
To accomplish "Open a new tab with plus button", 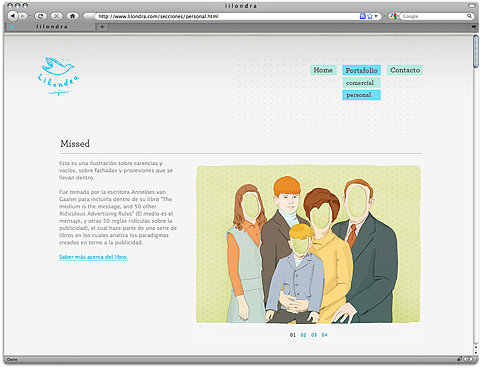I will click(x=102, y=27).
